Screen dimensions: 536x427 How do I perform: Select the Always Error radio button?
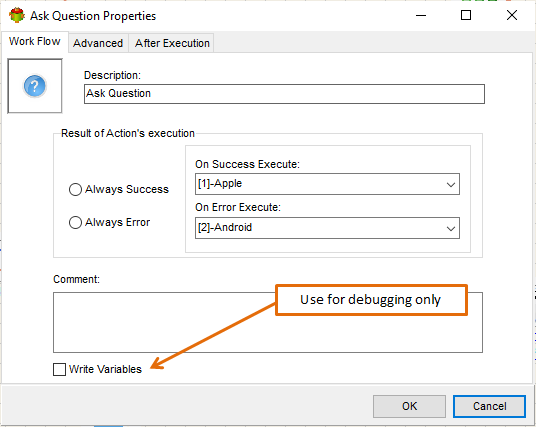[75, 223]
